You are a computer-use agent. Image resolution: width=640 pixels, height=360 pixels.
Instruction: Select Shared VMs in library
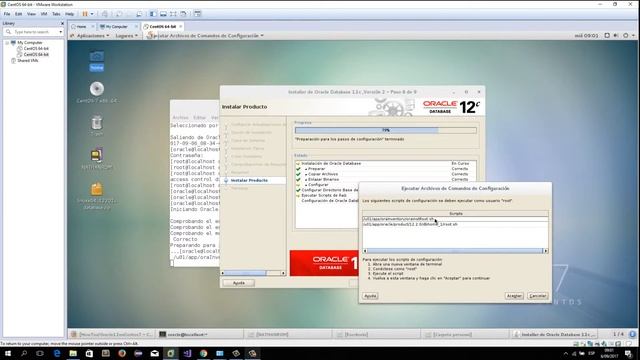[27, 60]
